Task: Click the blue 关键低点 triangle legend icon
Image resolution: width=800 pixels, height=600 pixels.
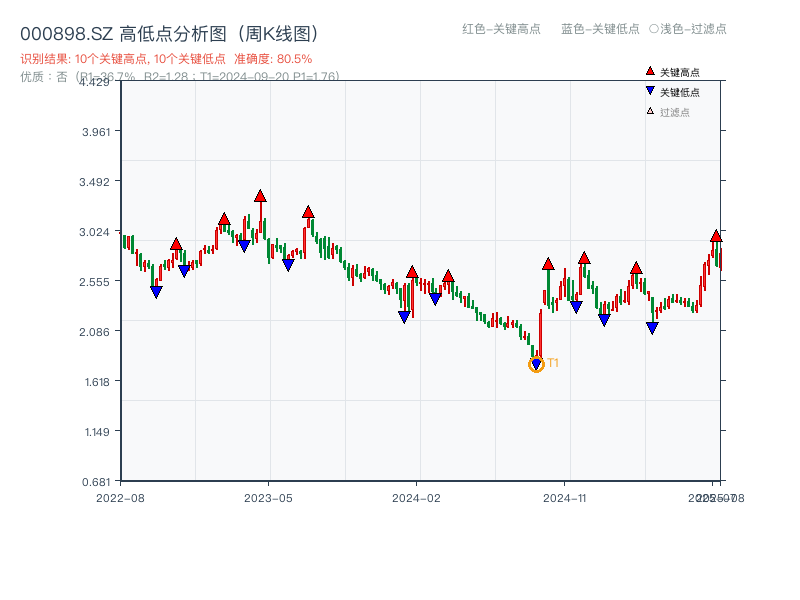Action: coord(650,92)
